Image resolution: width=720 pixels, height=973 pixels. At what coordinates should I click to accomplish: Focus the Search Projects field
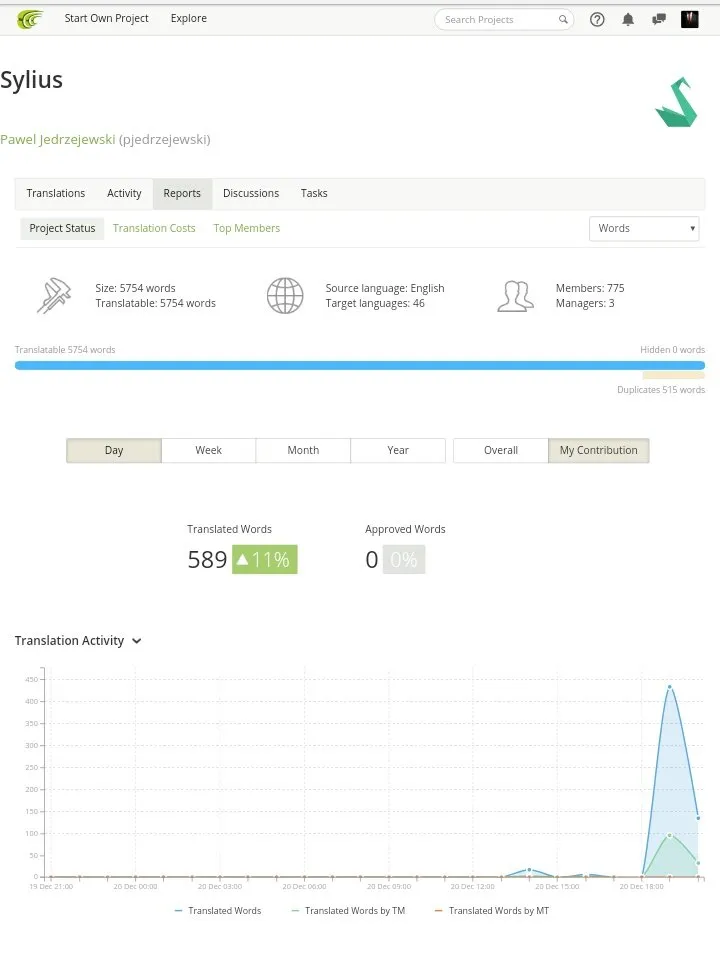[x=504, y=19]
